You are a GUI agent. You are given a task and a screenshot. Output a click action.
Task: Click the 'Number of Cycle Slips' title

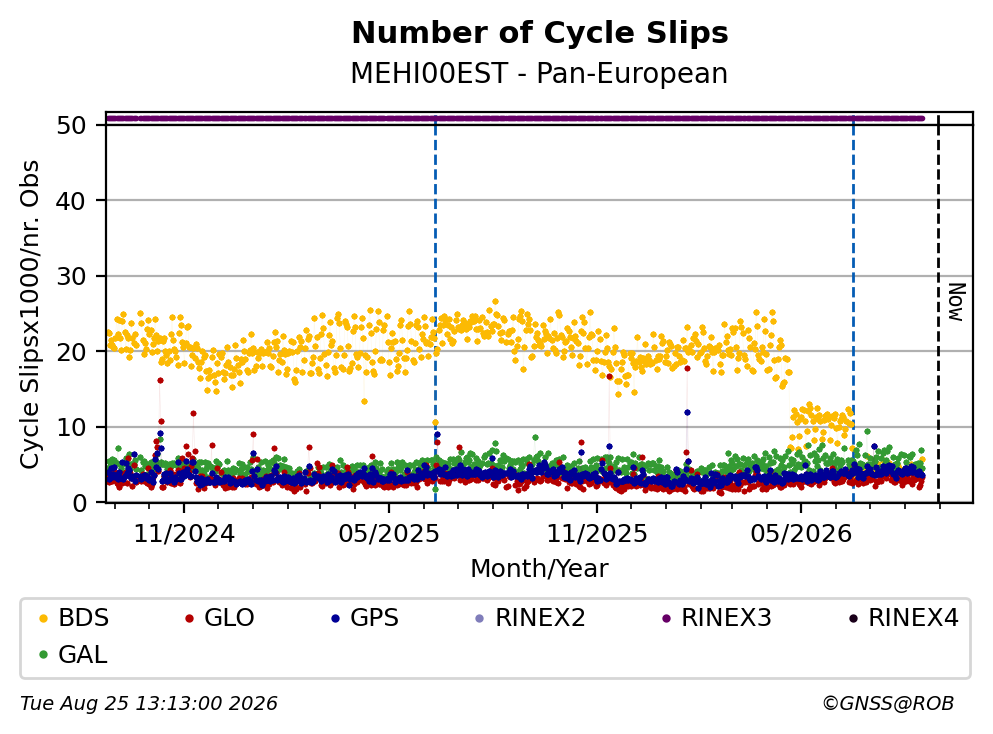pos(540,33)
